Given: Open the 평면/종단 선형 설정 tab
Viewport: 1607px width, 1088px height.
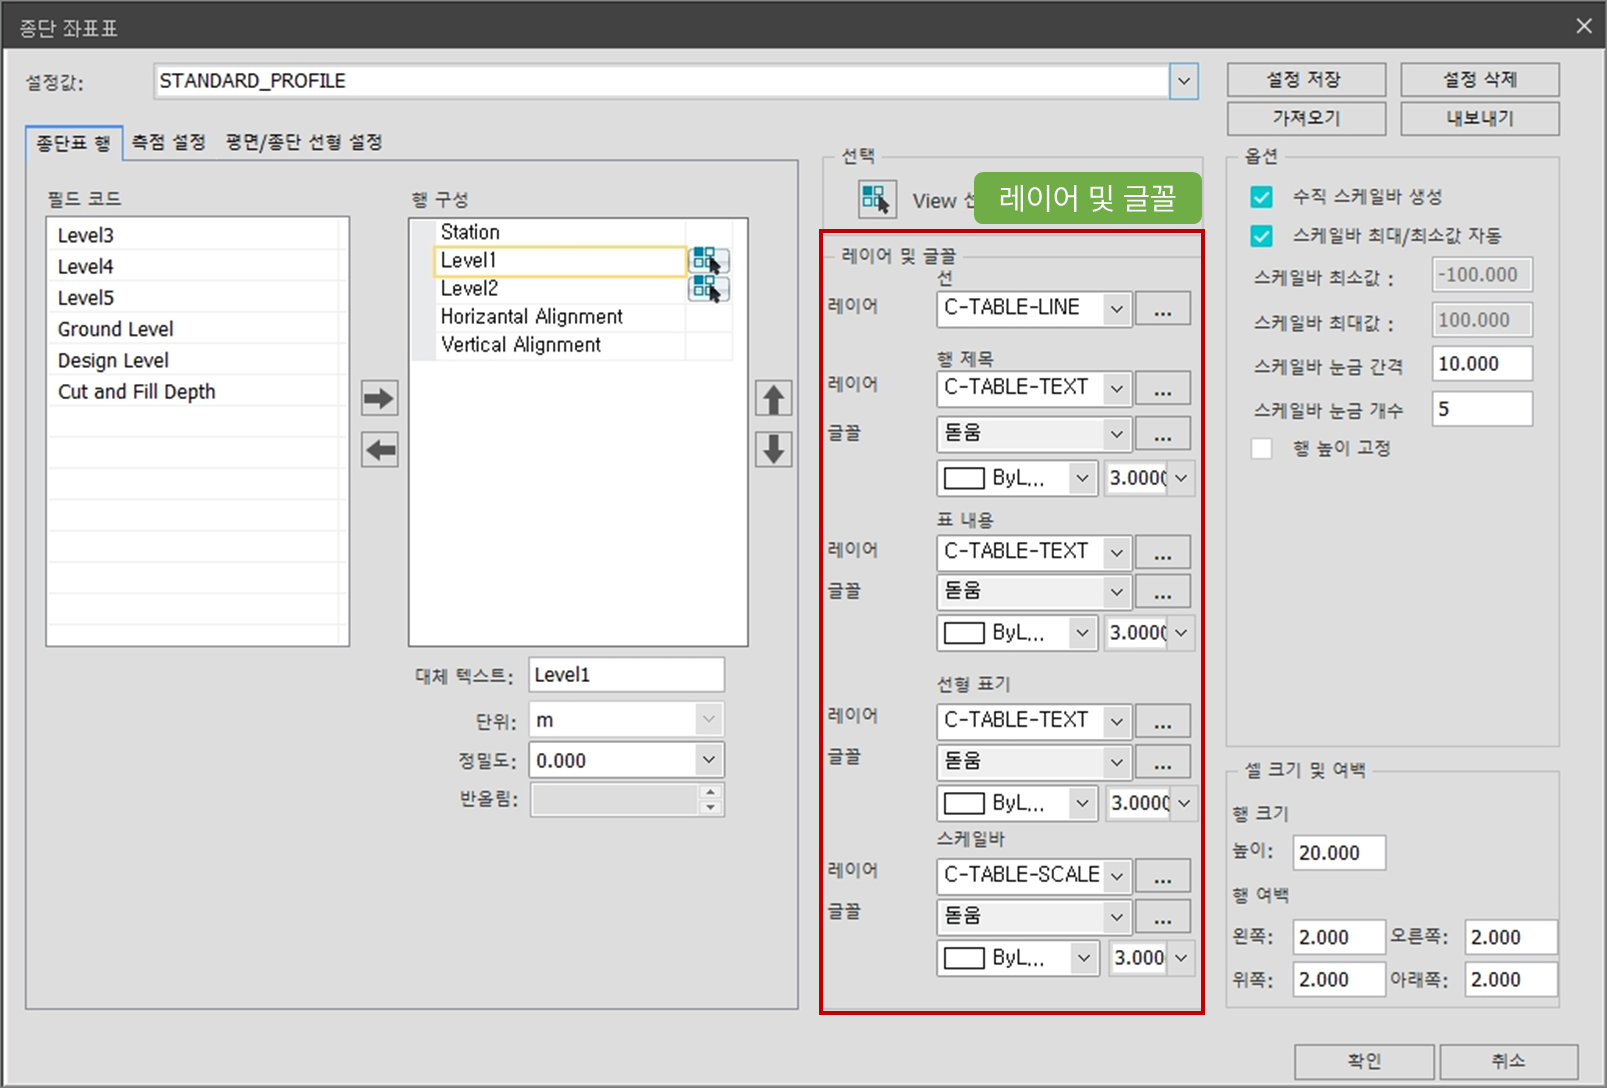Looking at the screenshot, I should [x=304, y=143].
